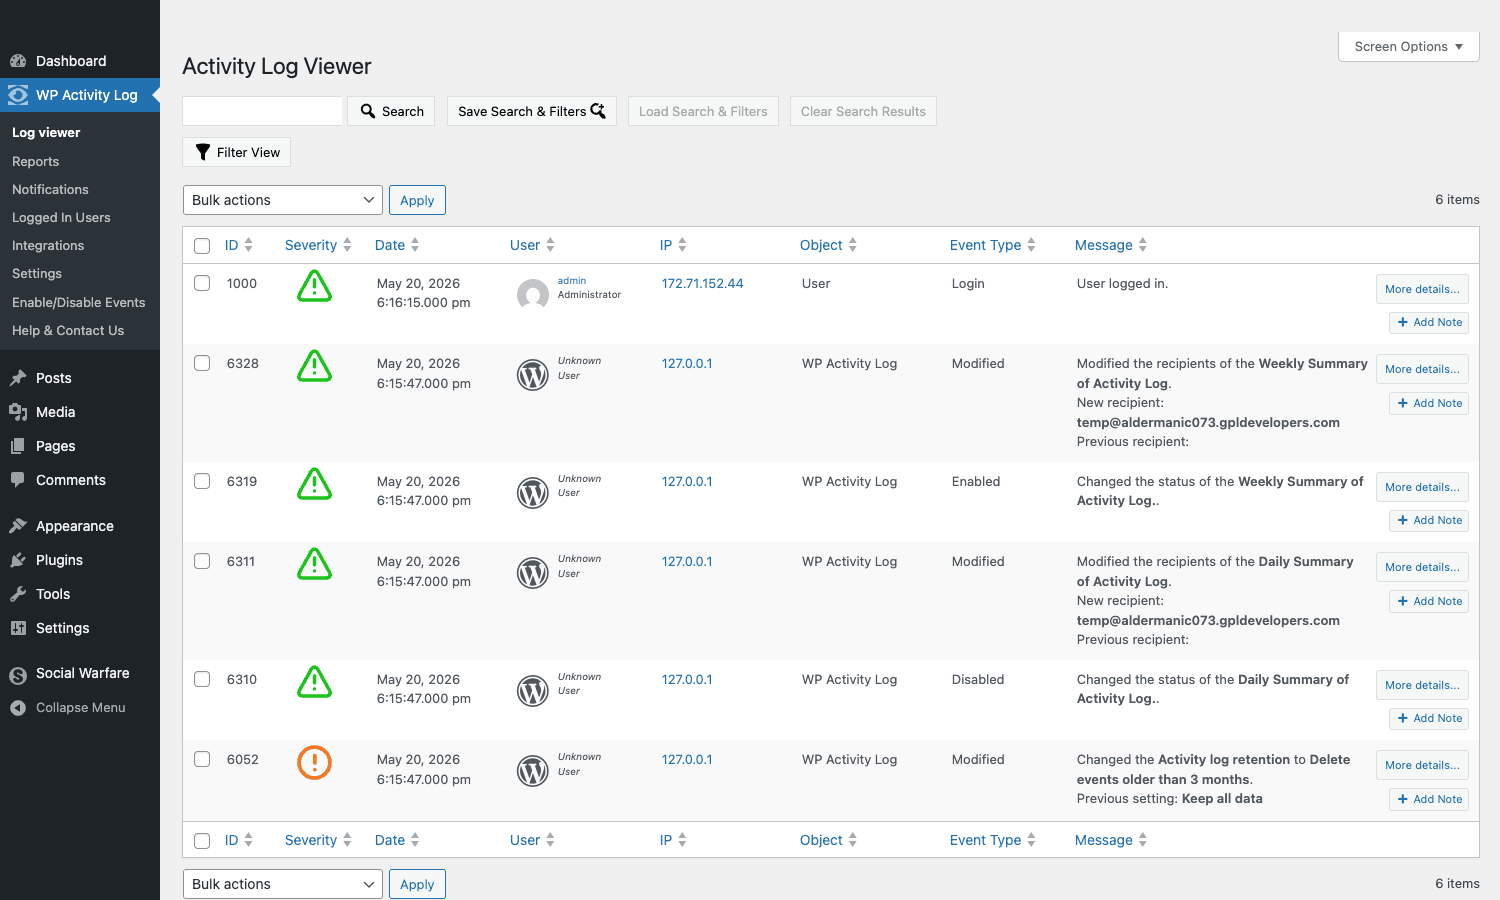Image resolution: width=1500 pixels, height=900 pixels.
Task: Click the Pages icon in sidebar
Action: tap(18, 446)
